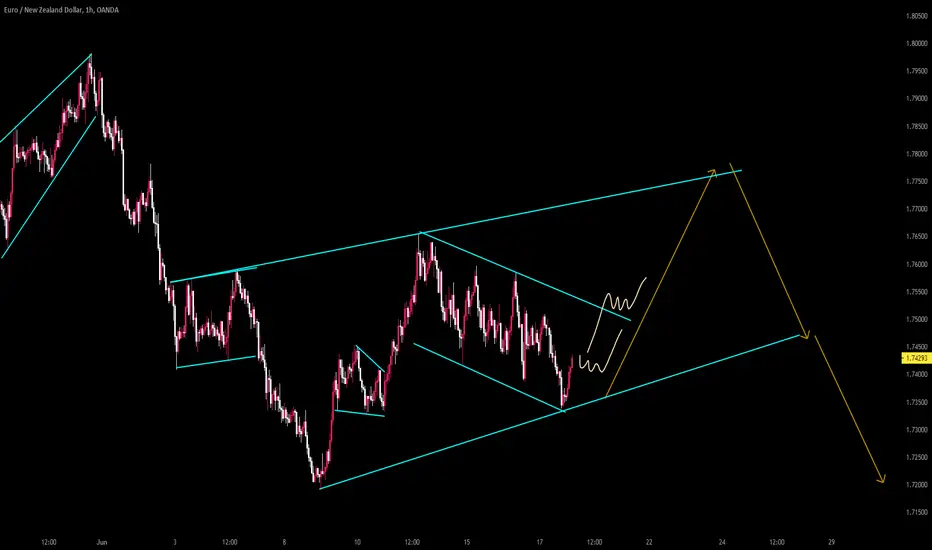This screenshot has height=550, width=932.
Task: Click the 1.71500 price axis label
Action: point(917,513)
